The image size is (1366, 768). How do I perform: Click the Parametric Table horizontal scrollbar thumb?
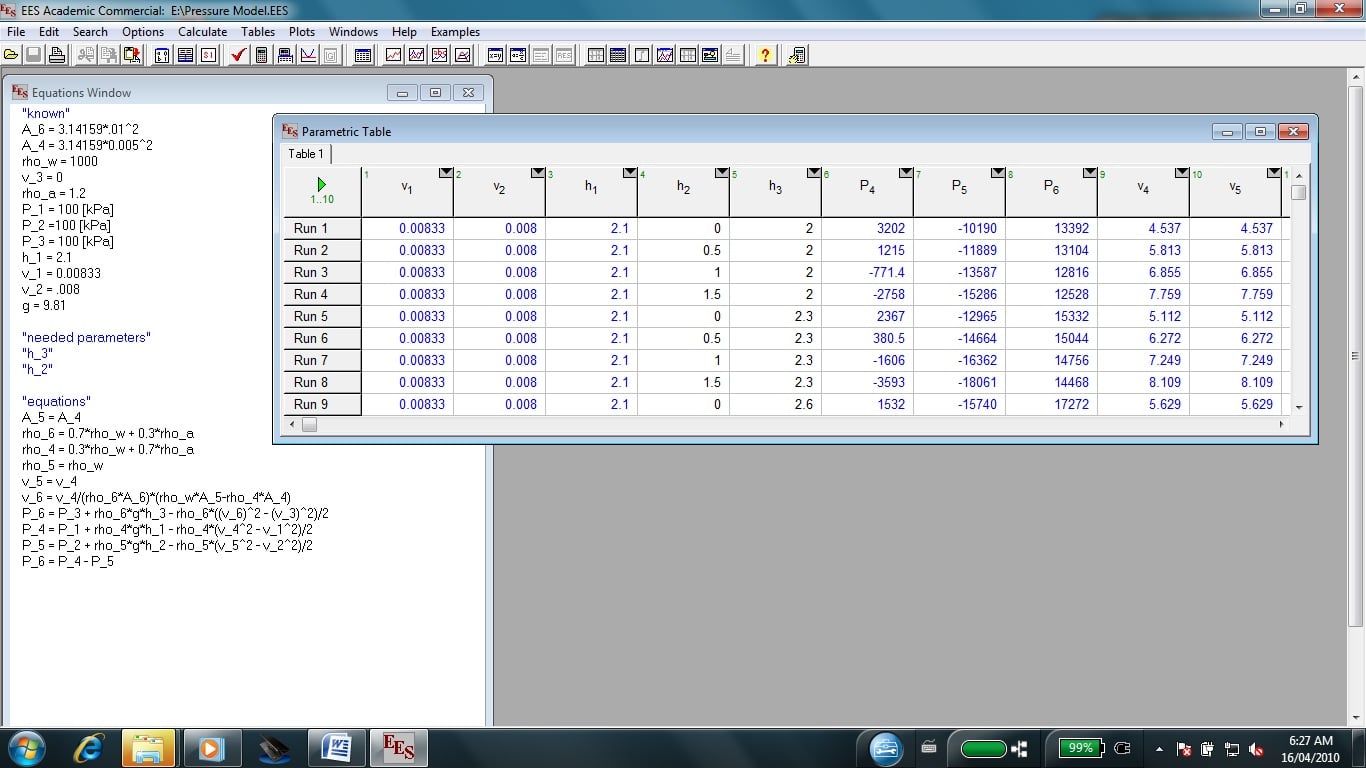point(310,425)
